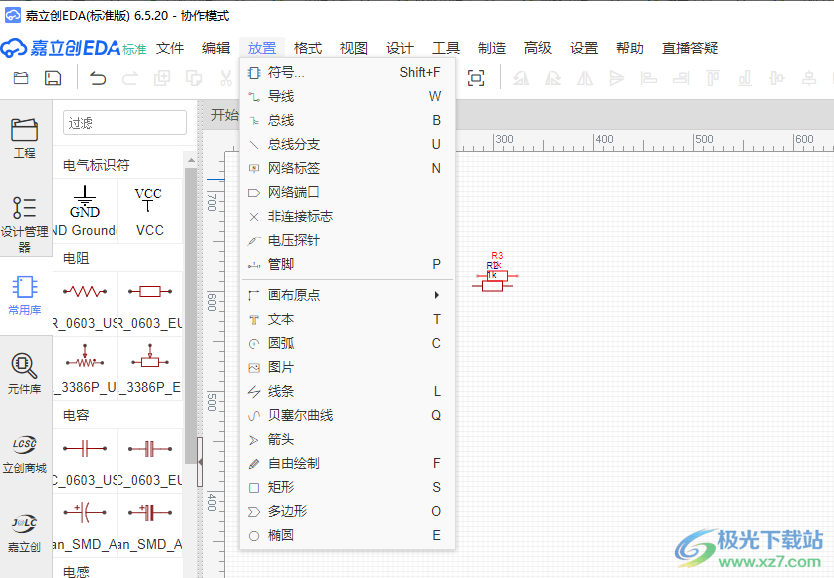Open the 文件 menu
Viewport: 834px width, 578px height.
(170, 48)
